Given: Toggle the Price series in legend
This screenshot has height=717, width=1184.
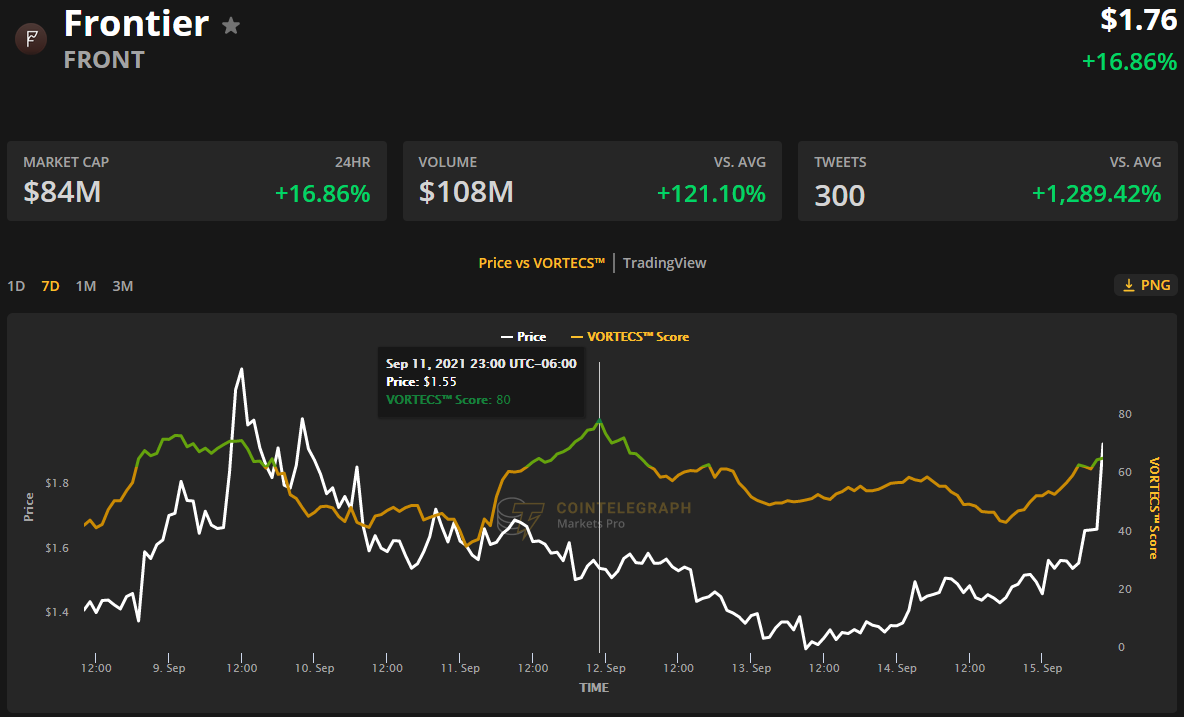Looking at the screenshot, I should click(x=523, y=337).
